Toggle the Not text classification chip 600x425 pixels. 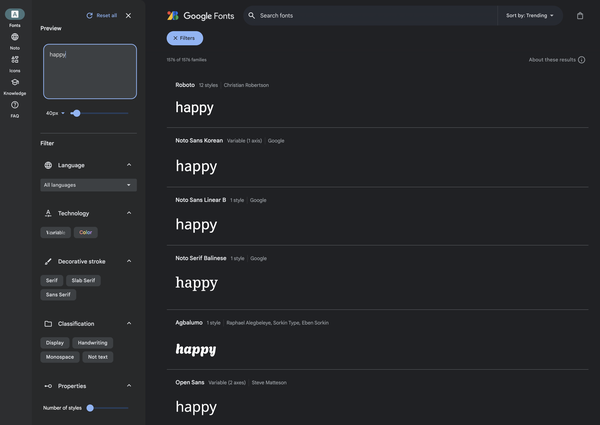[x=98, y=357]
